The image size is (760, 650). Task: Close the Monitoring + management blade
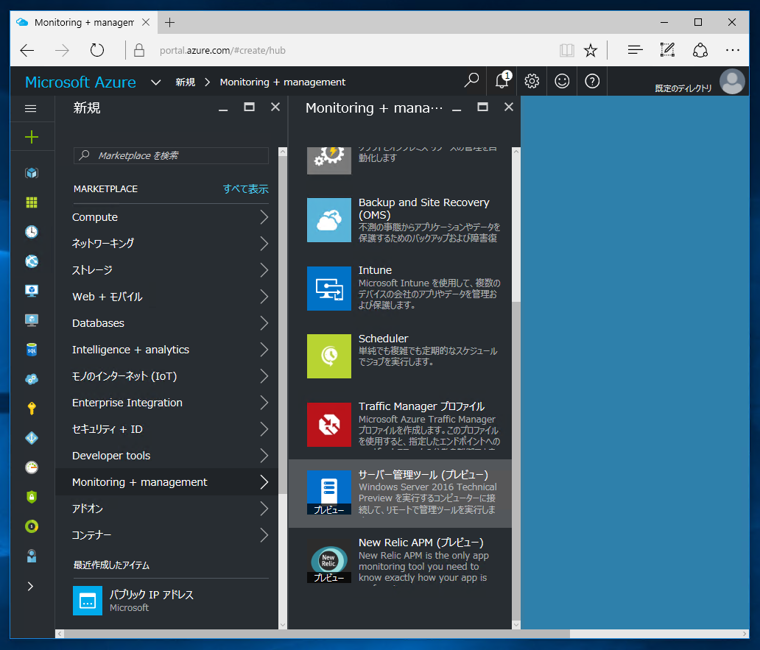(x=508, y=107)
